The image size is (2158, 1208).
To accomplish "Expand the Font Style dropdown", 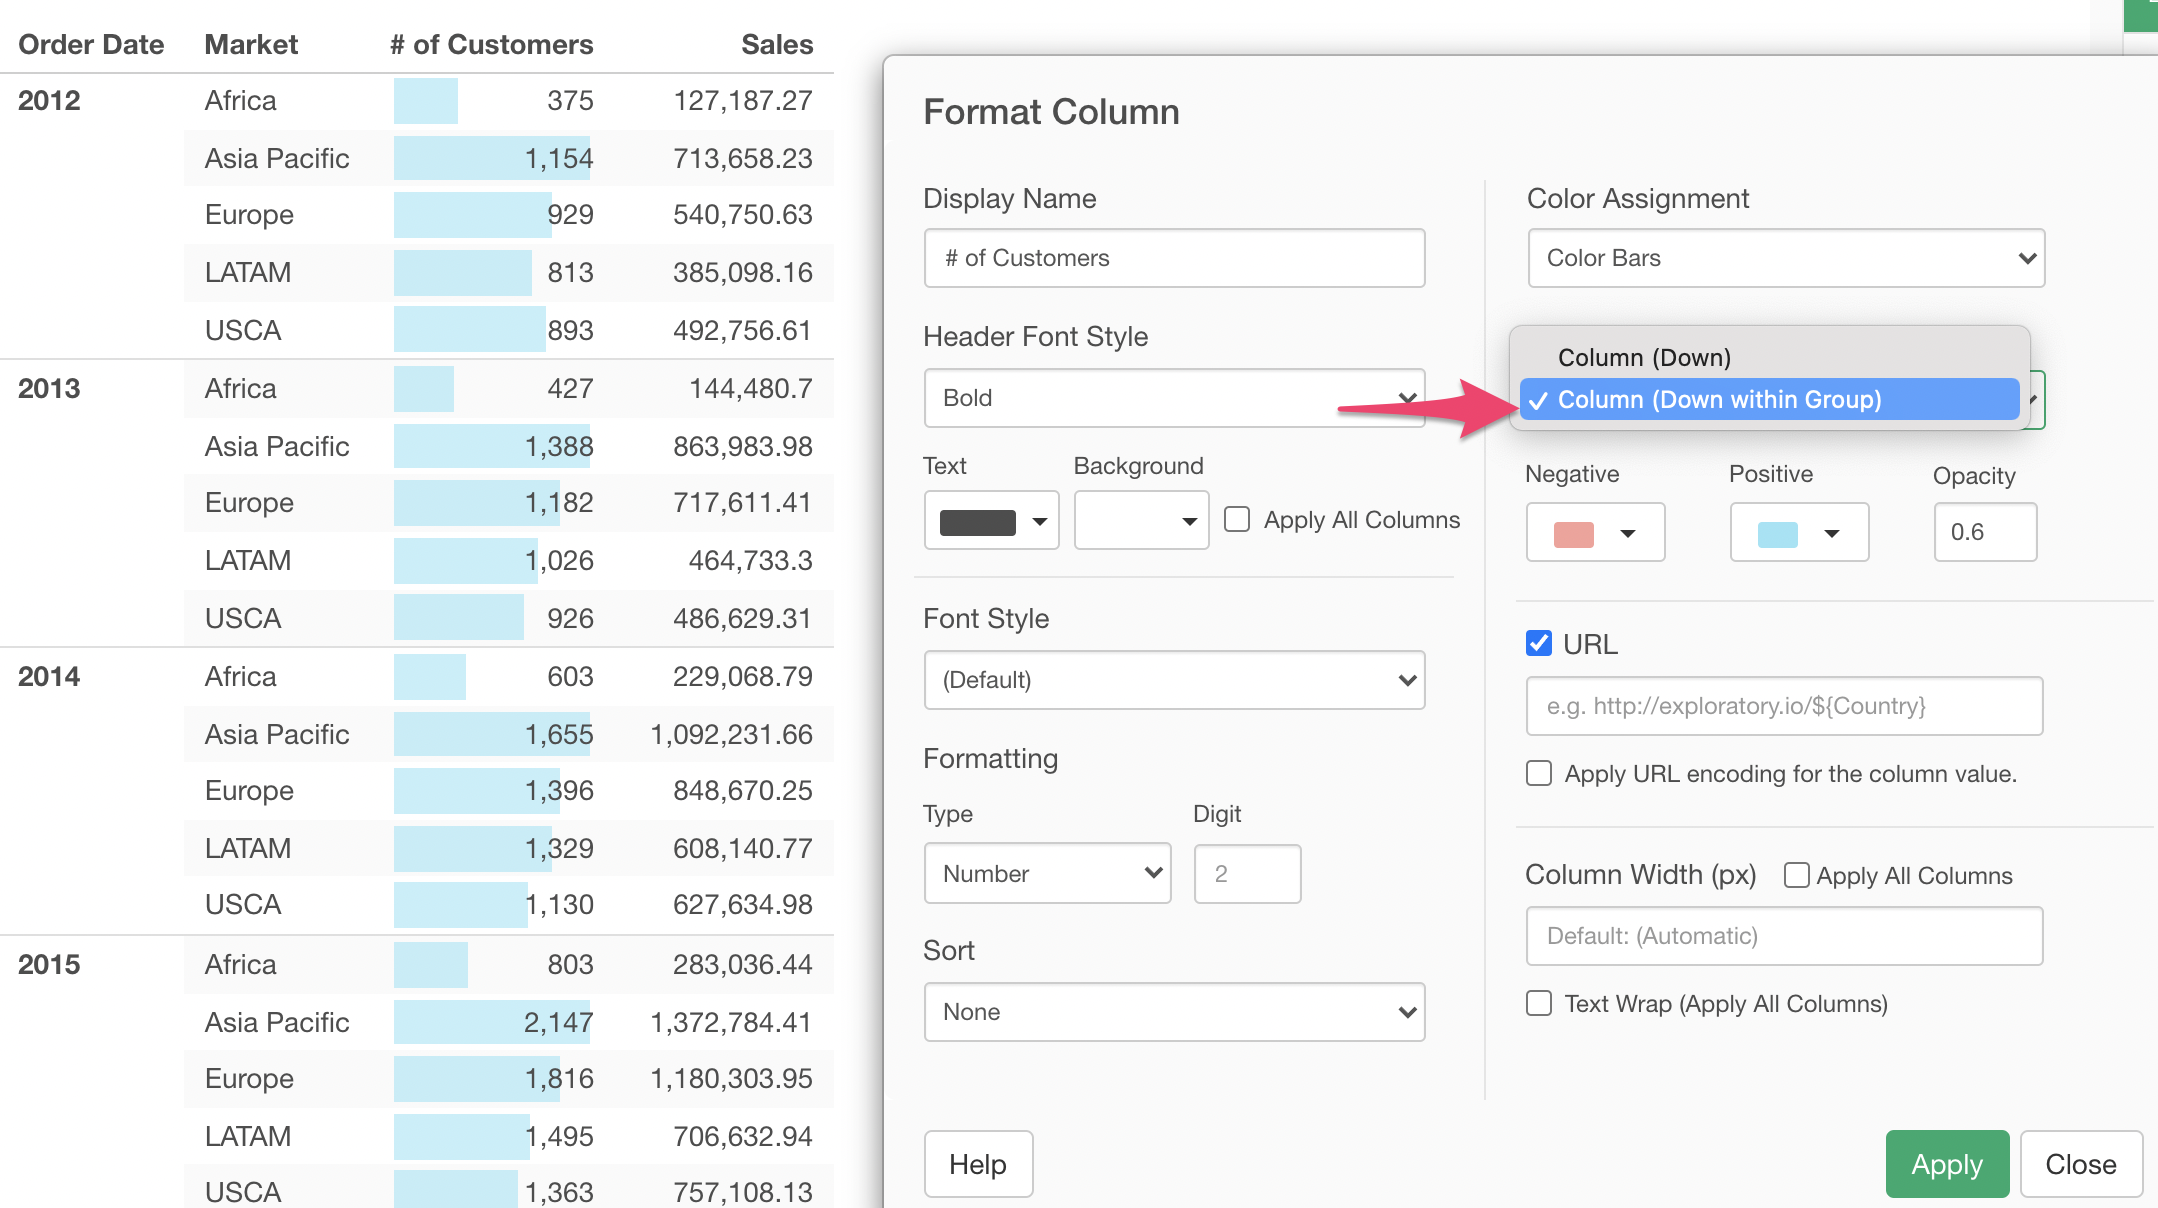I will tap(1174, 680).
